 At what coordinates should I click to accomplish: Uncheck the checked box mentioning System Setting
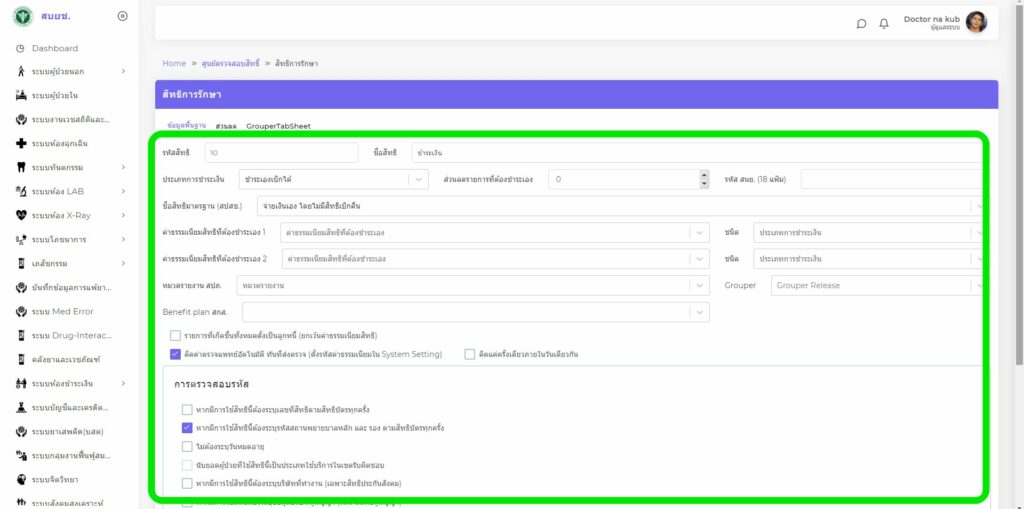pos(175,354)
